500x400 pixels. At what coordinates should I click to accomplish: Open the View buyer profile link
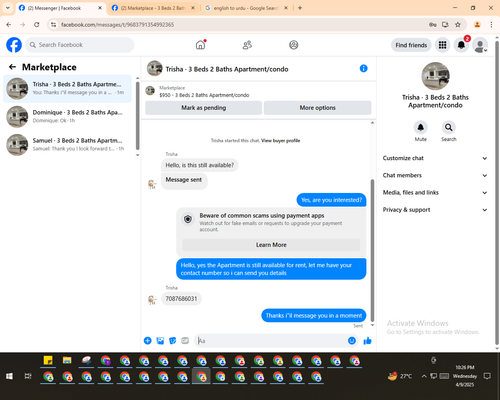coord(280,141)
